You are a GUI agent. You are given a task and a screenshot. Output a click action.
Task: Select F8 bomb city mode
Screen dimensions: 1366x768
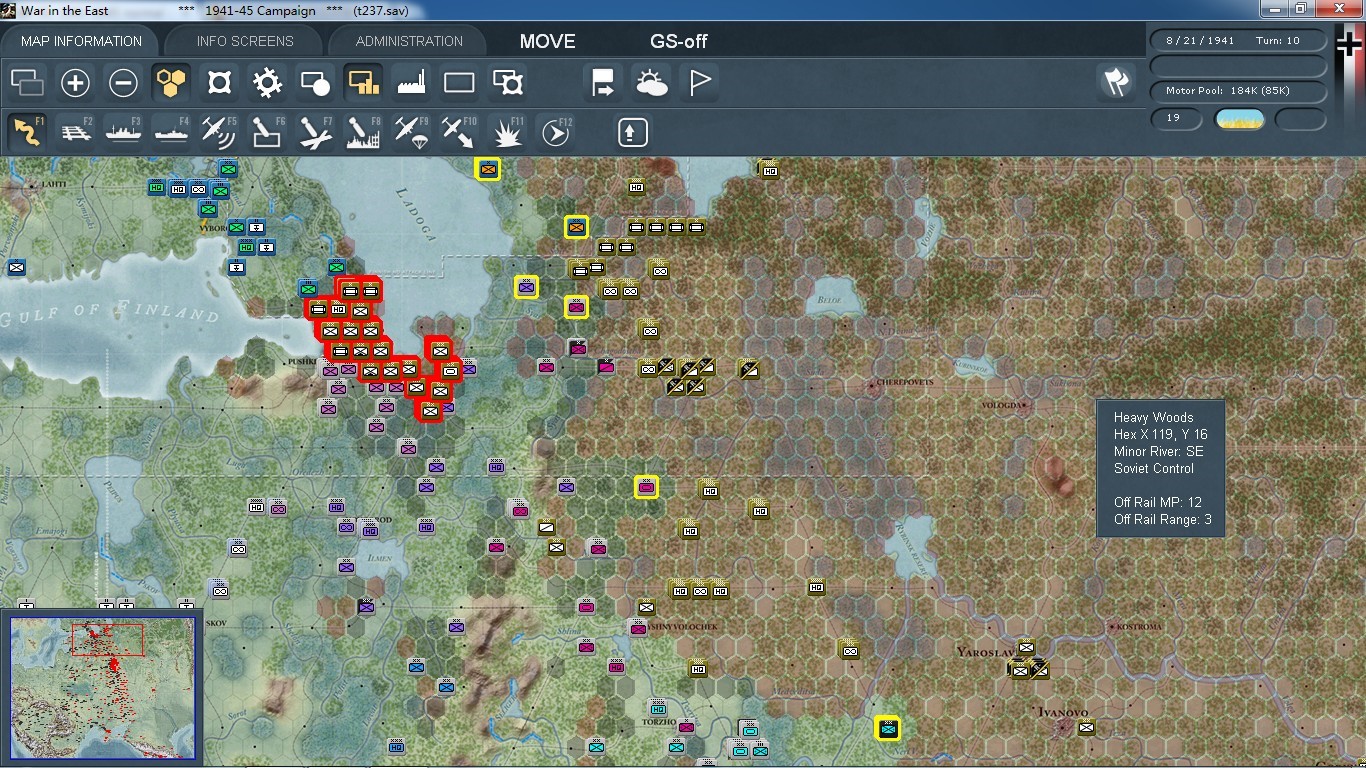click(363, 132)
